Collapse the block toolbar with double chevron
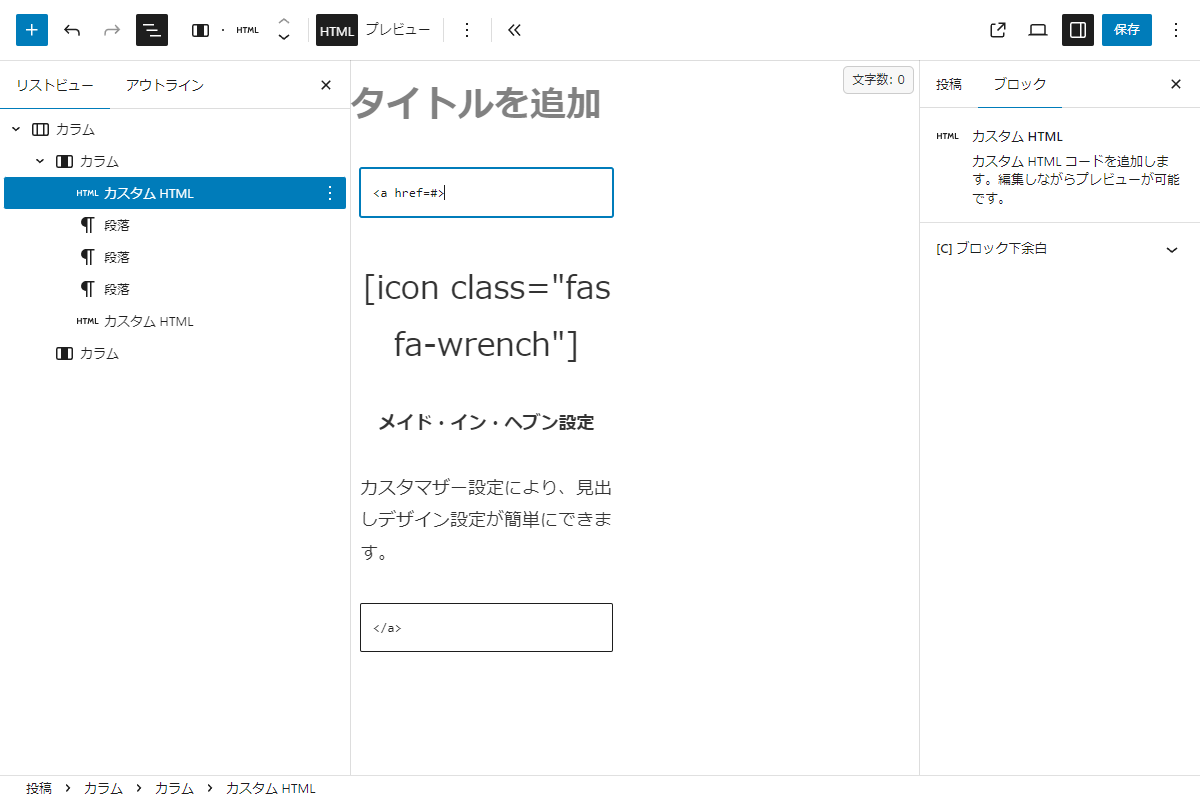The height and width of the screenshot is (800, 1200). click(514, 30)
